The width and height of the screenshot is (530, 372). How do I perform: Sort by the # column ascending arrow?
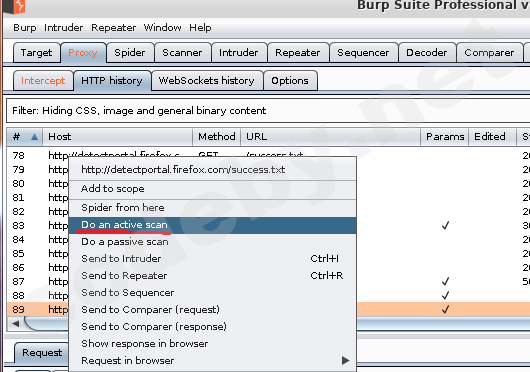point(34,137)
